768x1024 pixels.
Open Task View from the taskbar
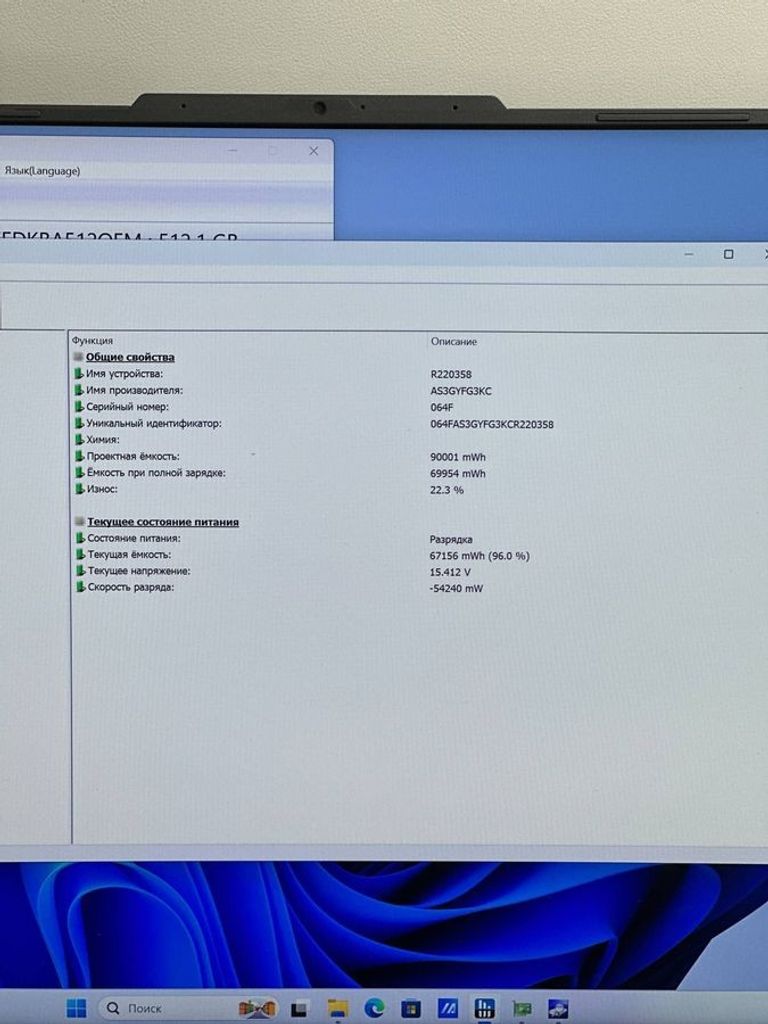coord(298,1008)
